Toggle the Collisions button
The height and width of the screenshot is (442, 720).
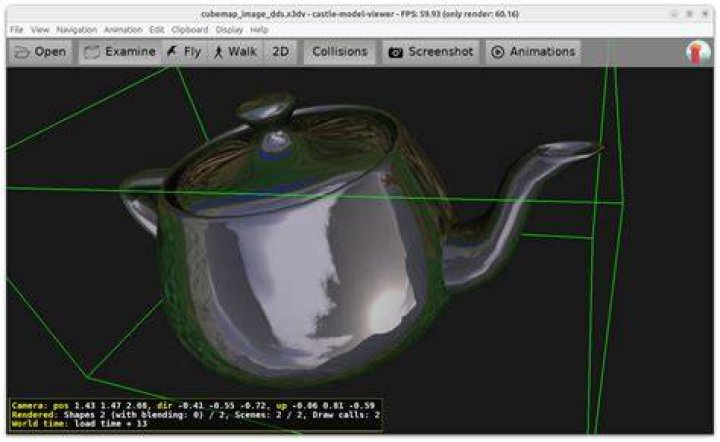tap(340, 52)
